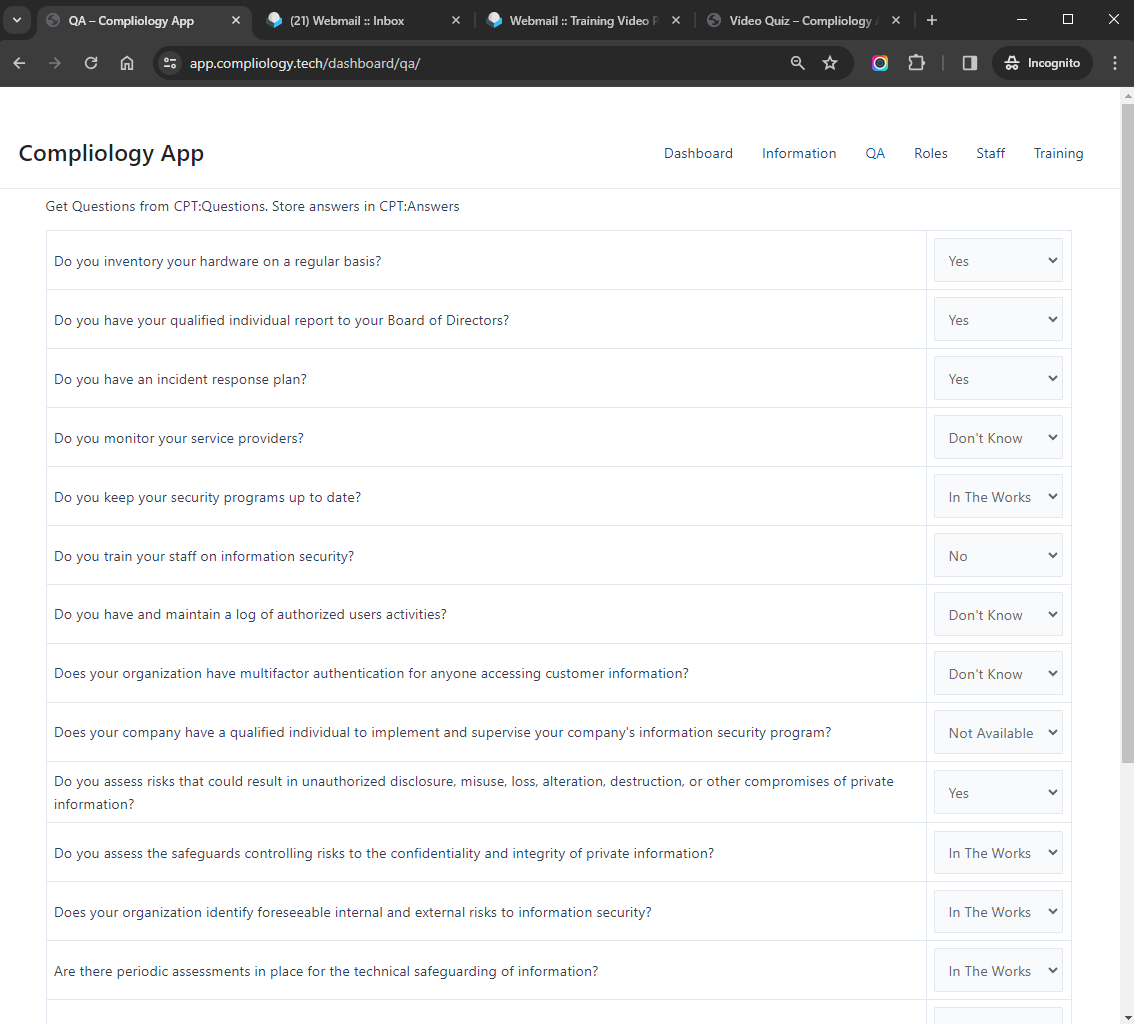Click 'Get Questions from CPT:Questions' description text
Viewport: 1134px width, 1024px height.
coord(252,206)
